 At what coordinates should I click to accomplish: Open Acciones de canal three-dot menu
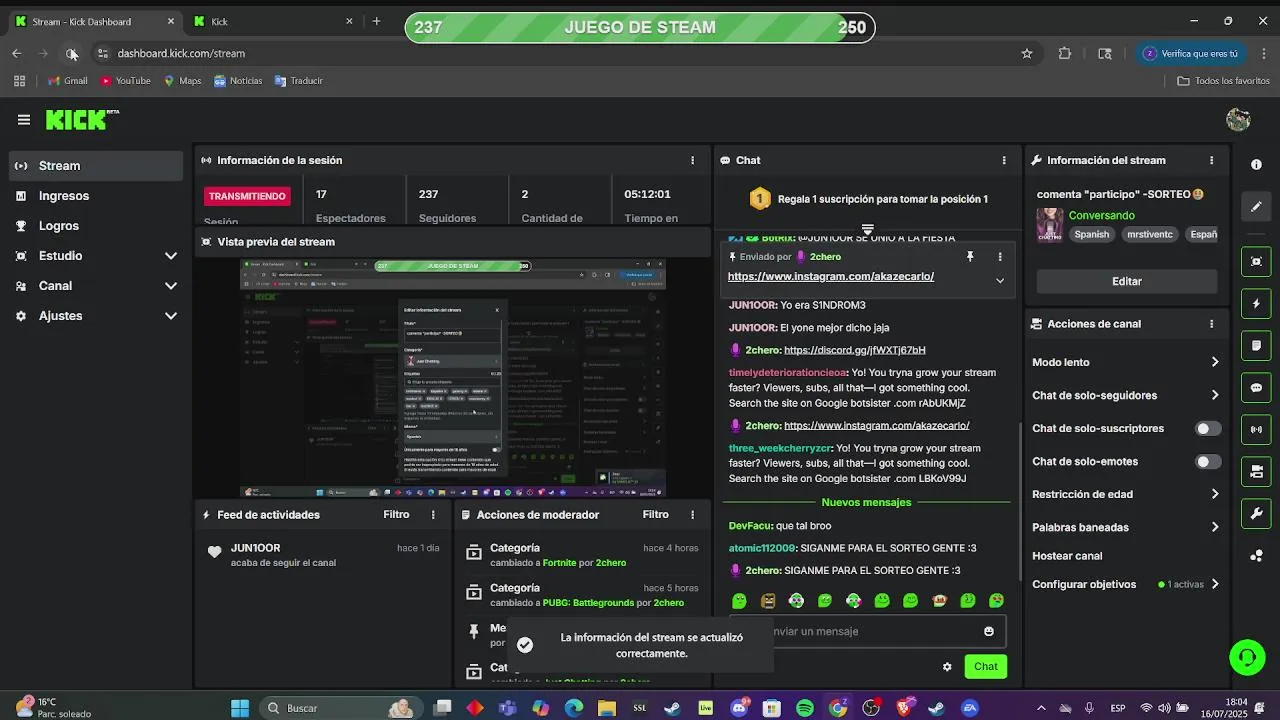point(1211,324)
